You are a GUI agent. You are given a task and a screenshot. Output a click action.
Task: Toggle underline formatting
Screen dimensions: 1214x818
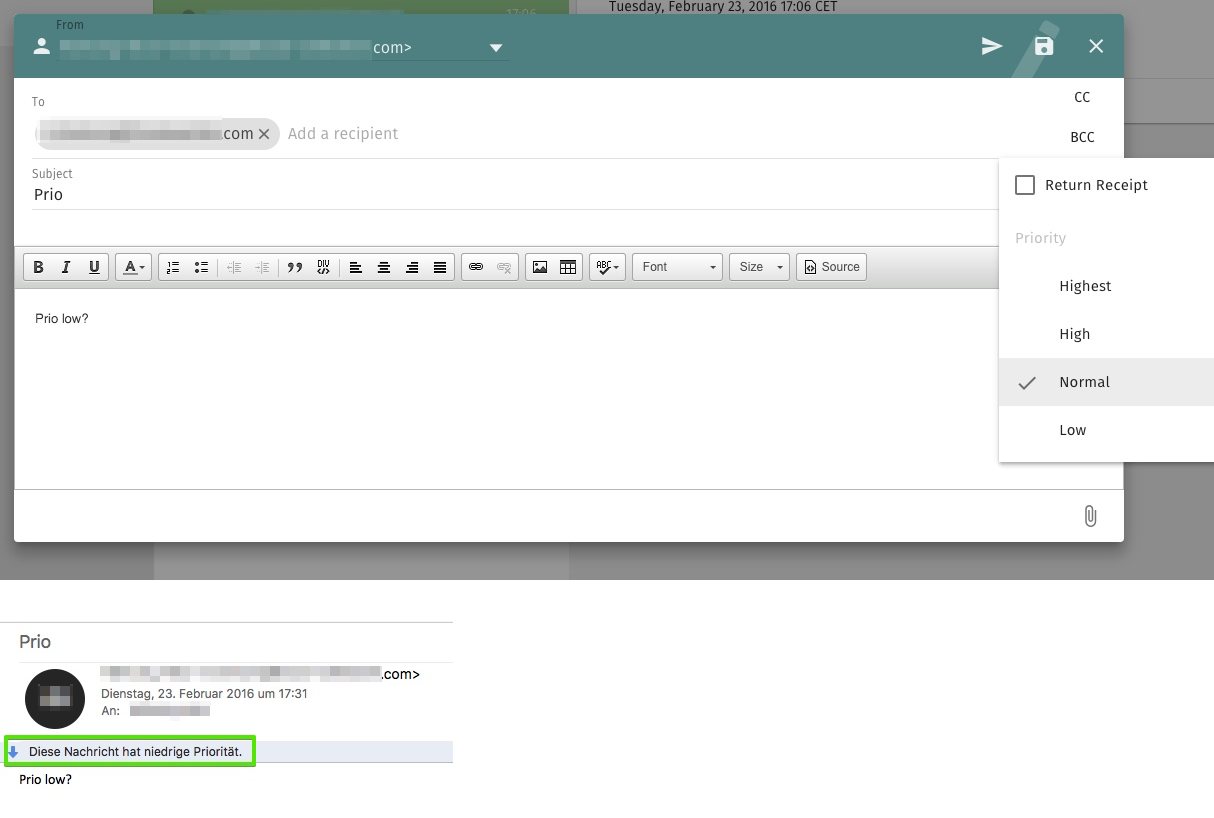coord(94,267)
